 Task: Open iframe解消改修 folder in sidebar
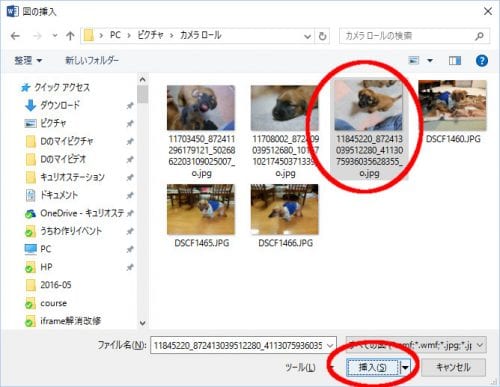[71, 321]
